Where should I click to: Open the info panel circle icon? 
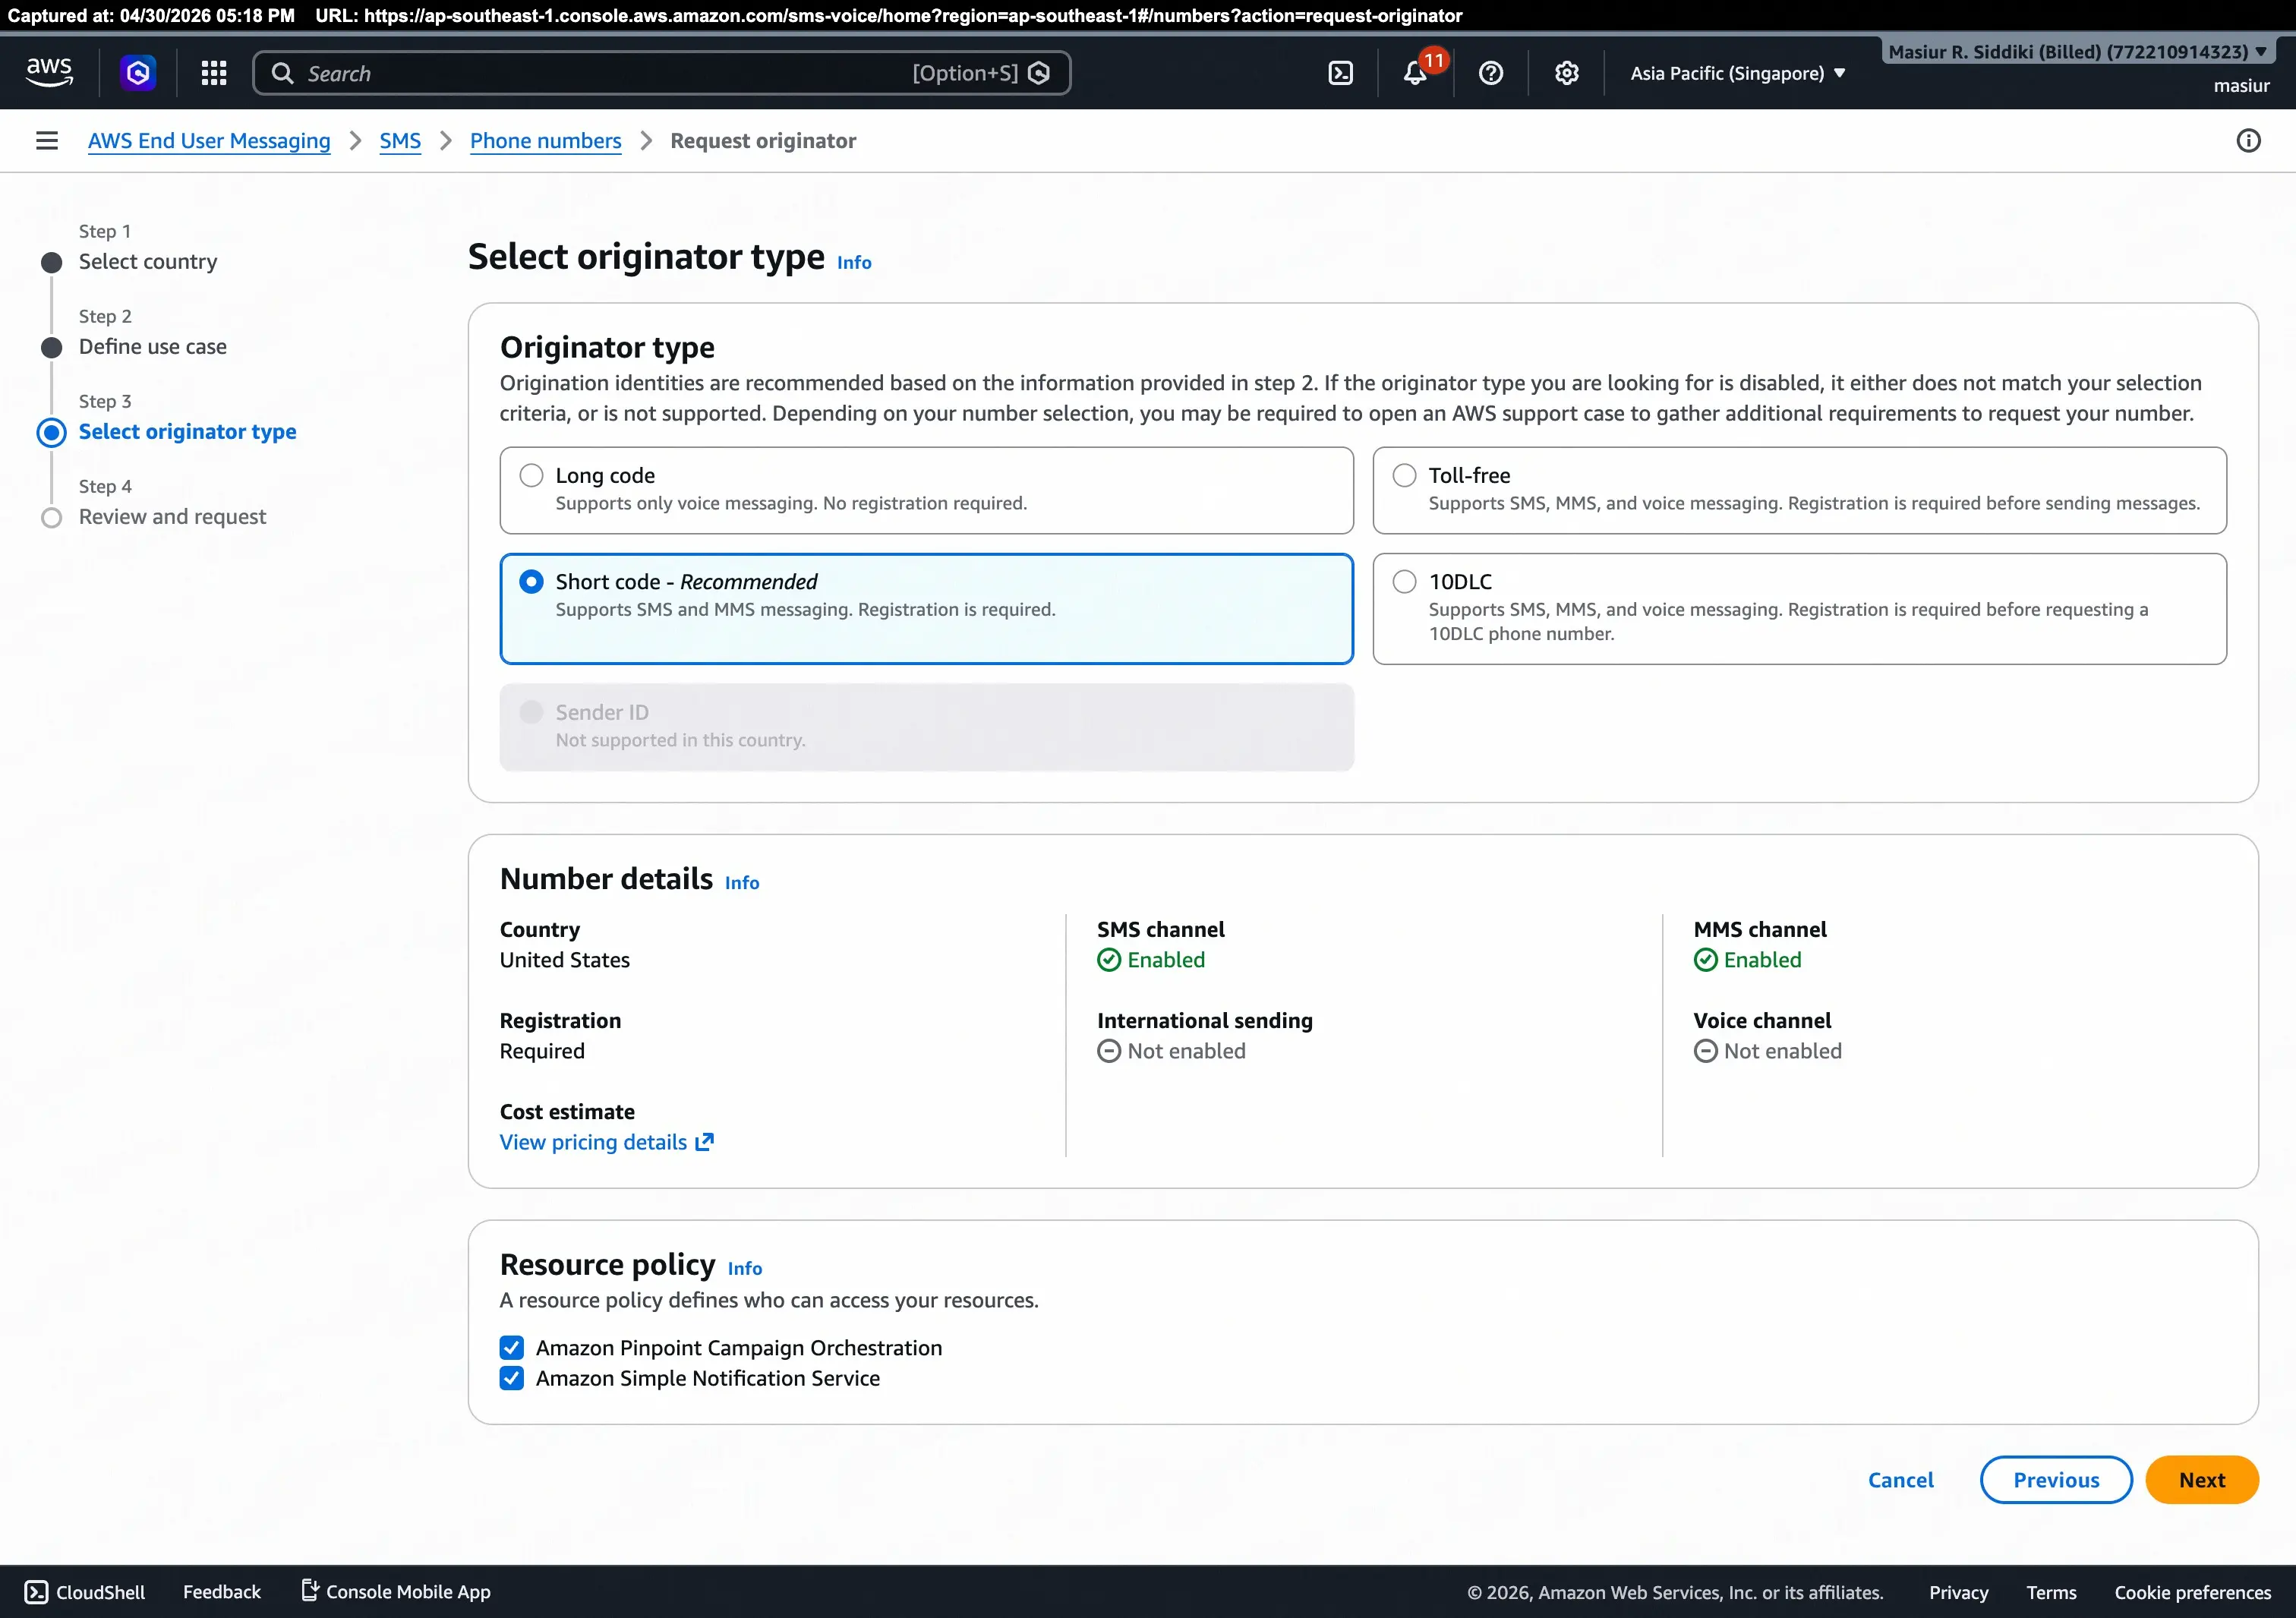click(x=2248, y=141)
